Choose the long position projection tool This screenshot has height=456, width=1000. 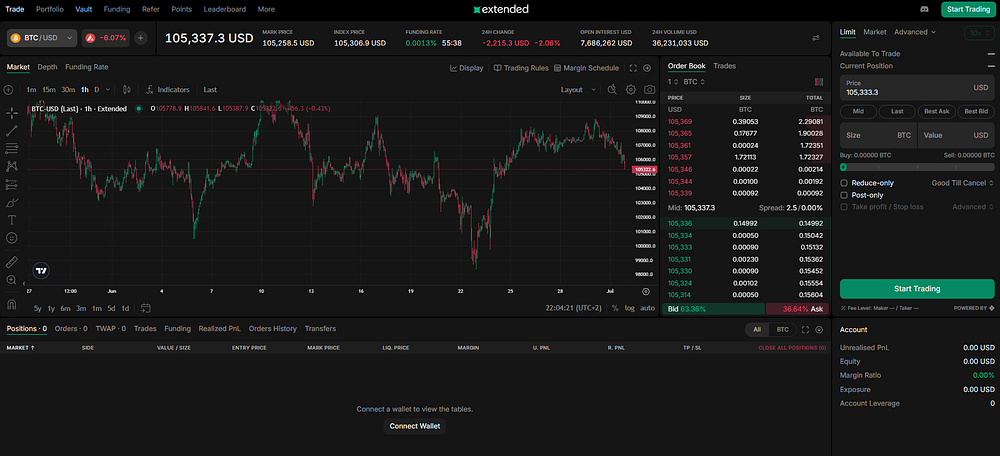11,184
